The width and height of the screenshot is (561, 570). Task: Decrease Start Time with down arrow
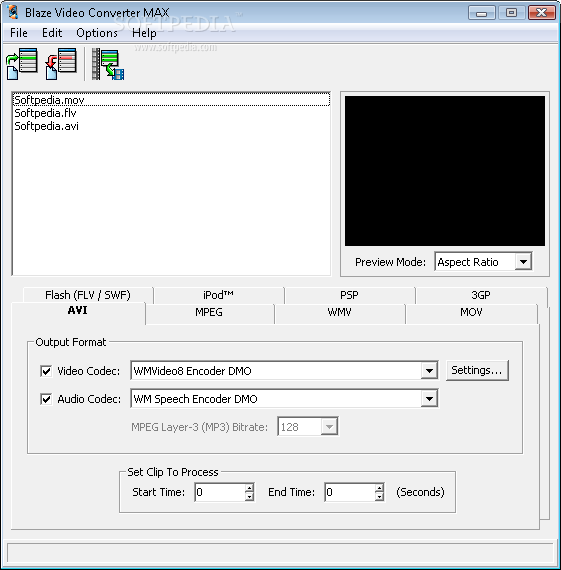(249, 497)
